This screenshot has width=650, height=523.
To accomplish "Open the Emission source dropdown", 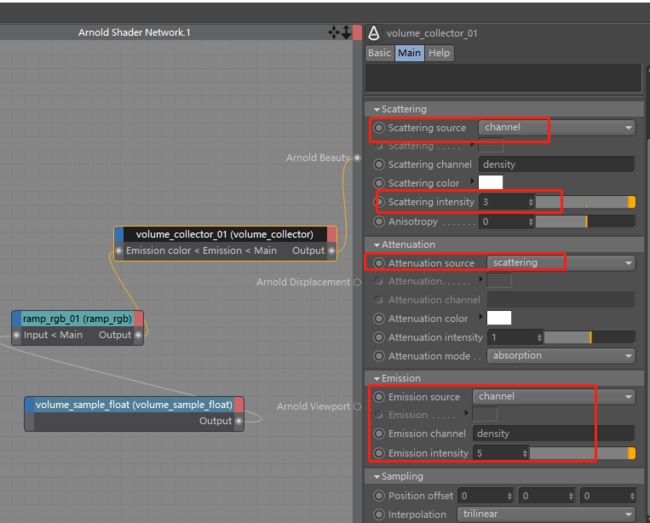I will point(554,397).
